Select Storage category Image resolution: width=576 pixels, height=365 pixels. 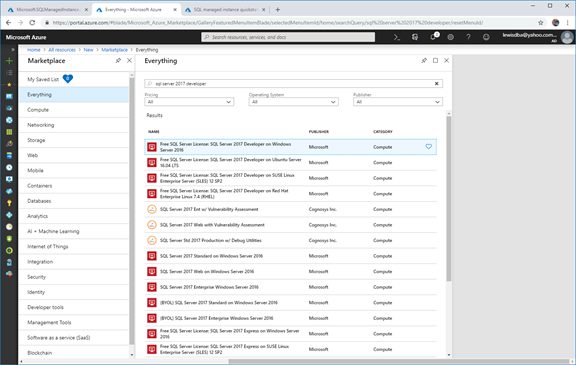point(73,140)
